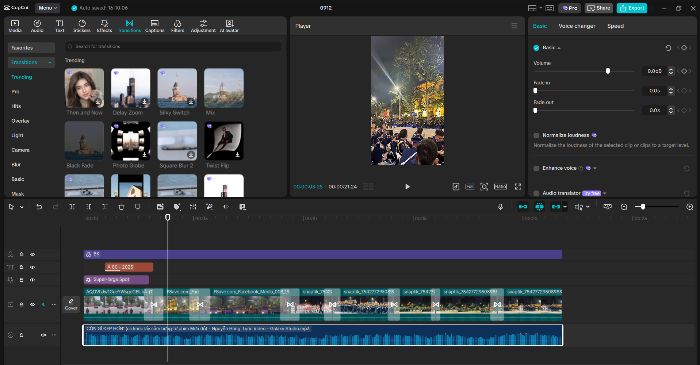
Task: Download the Delay Zoom transition
Action: [x=145, y=102]
